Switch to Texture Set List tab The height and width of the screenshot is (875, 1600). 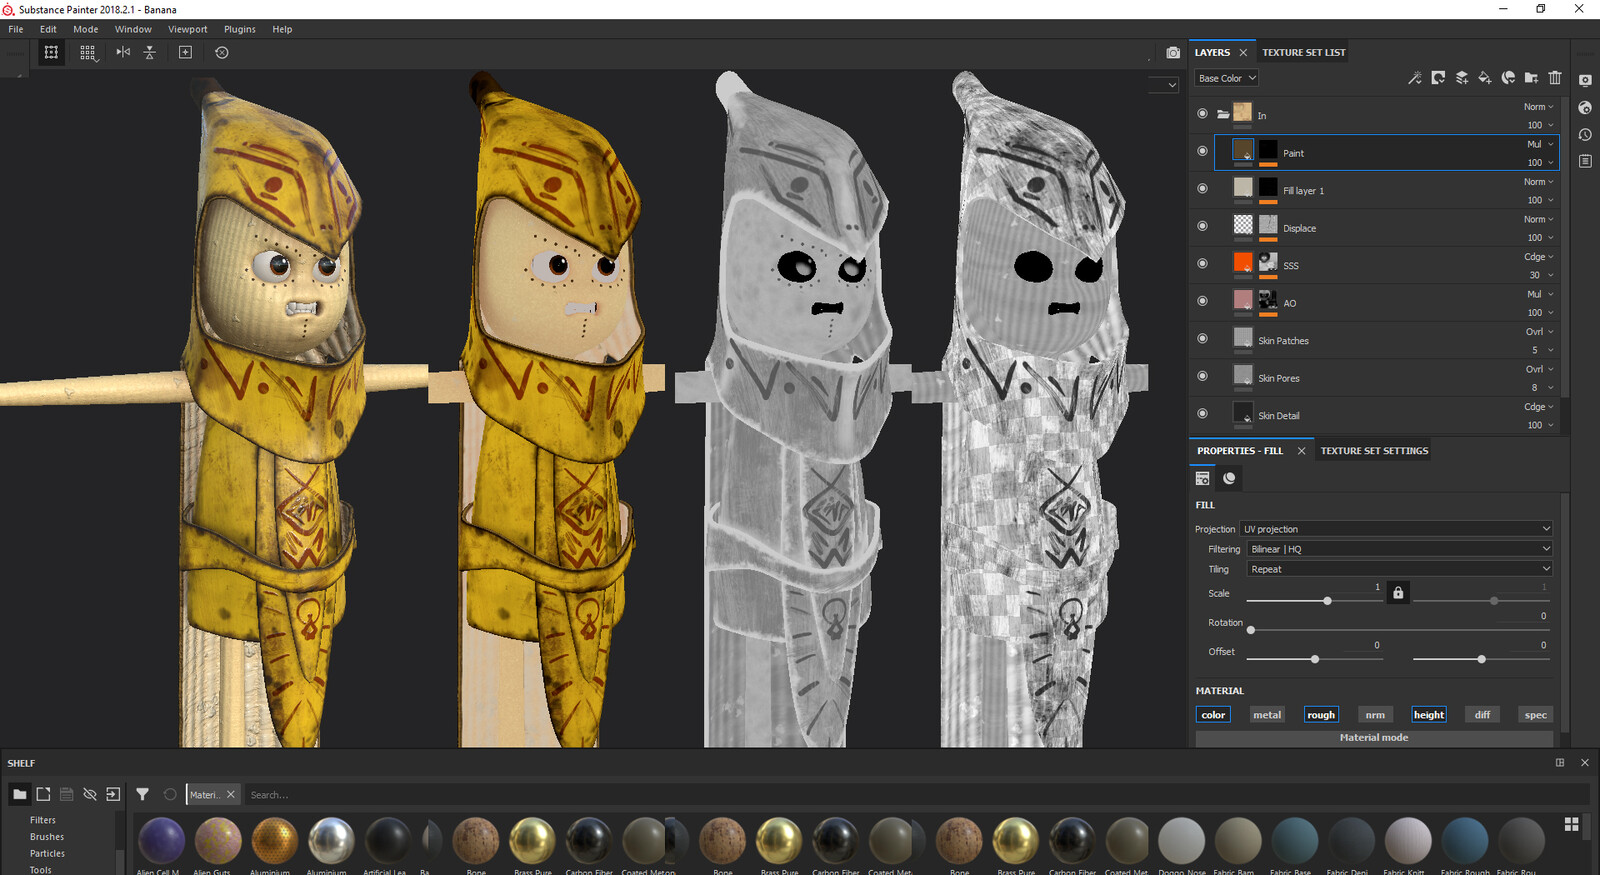pos(1304,52)
